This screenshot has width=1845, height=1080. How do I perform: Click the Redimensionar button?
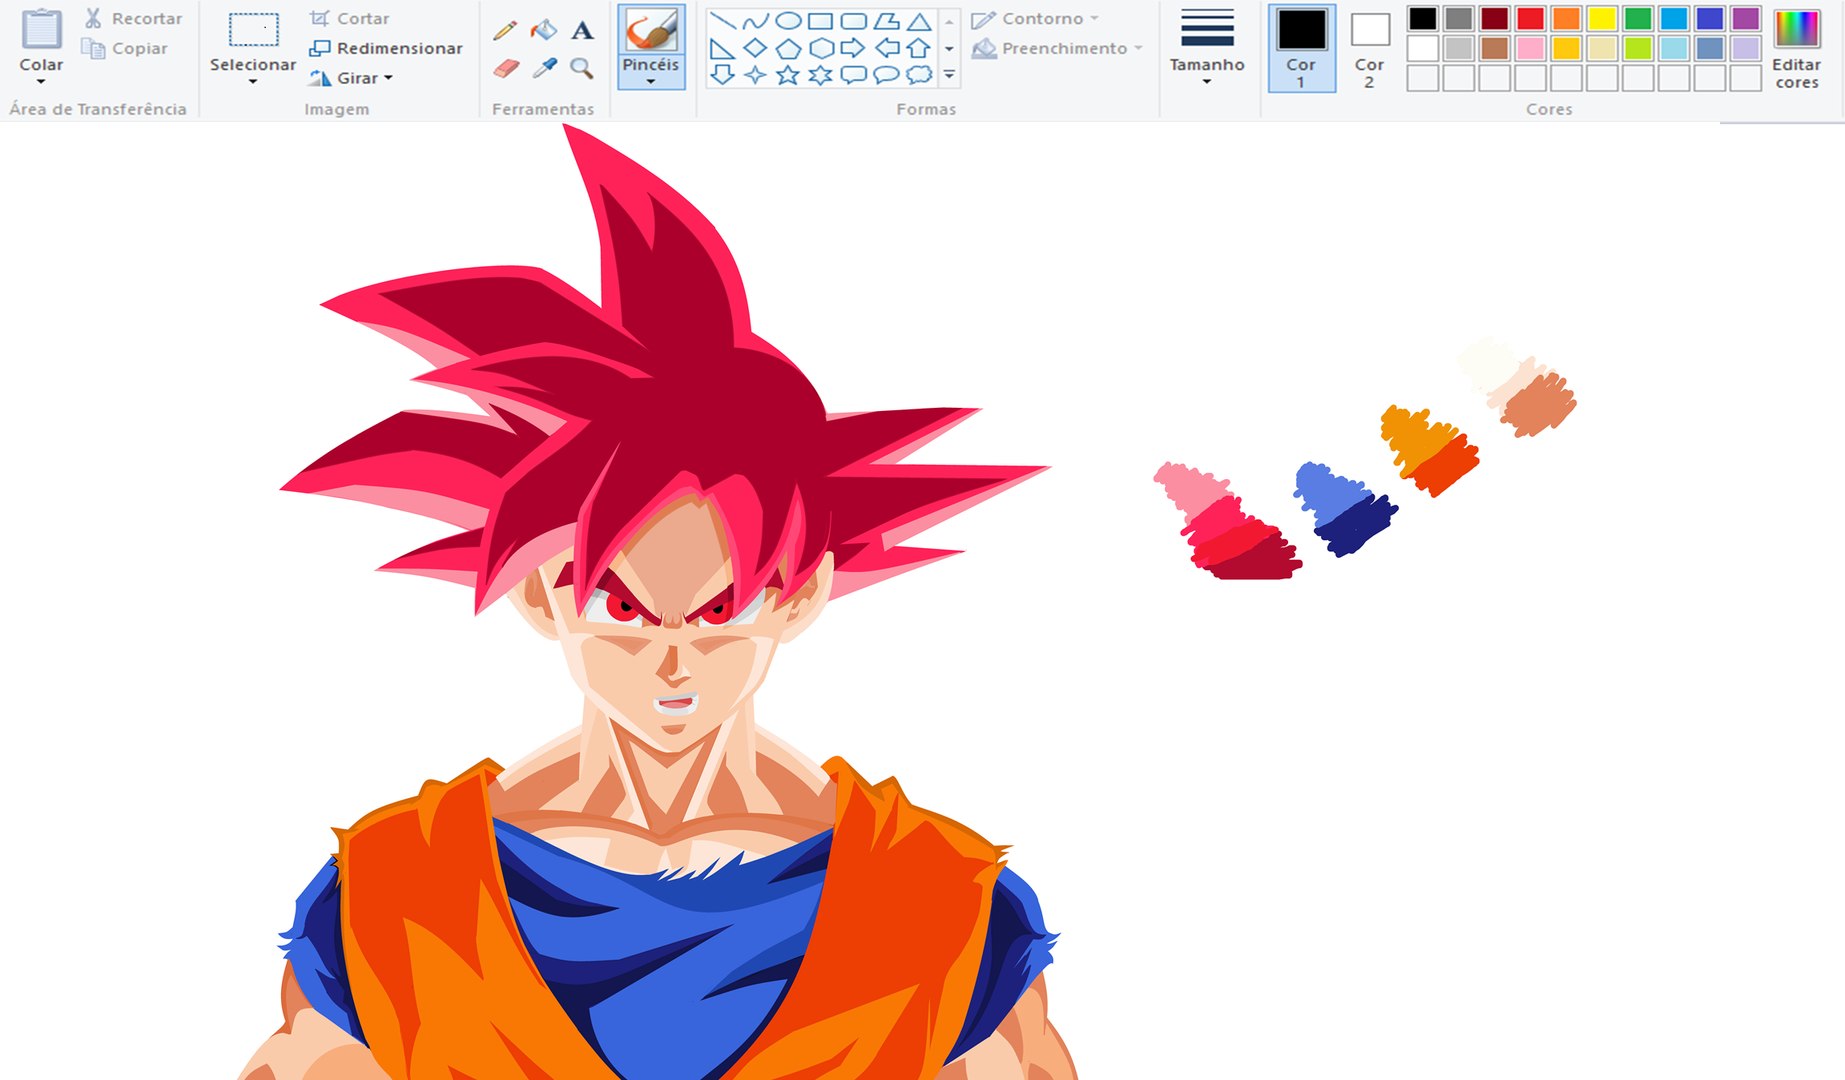386,48
